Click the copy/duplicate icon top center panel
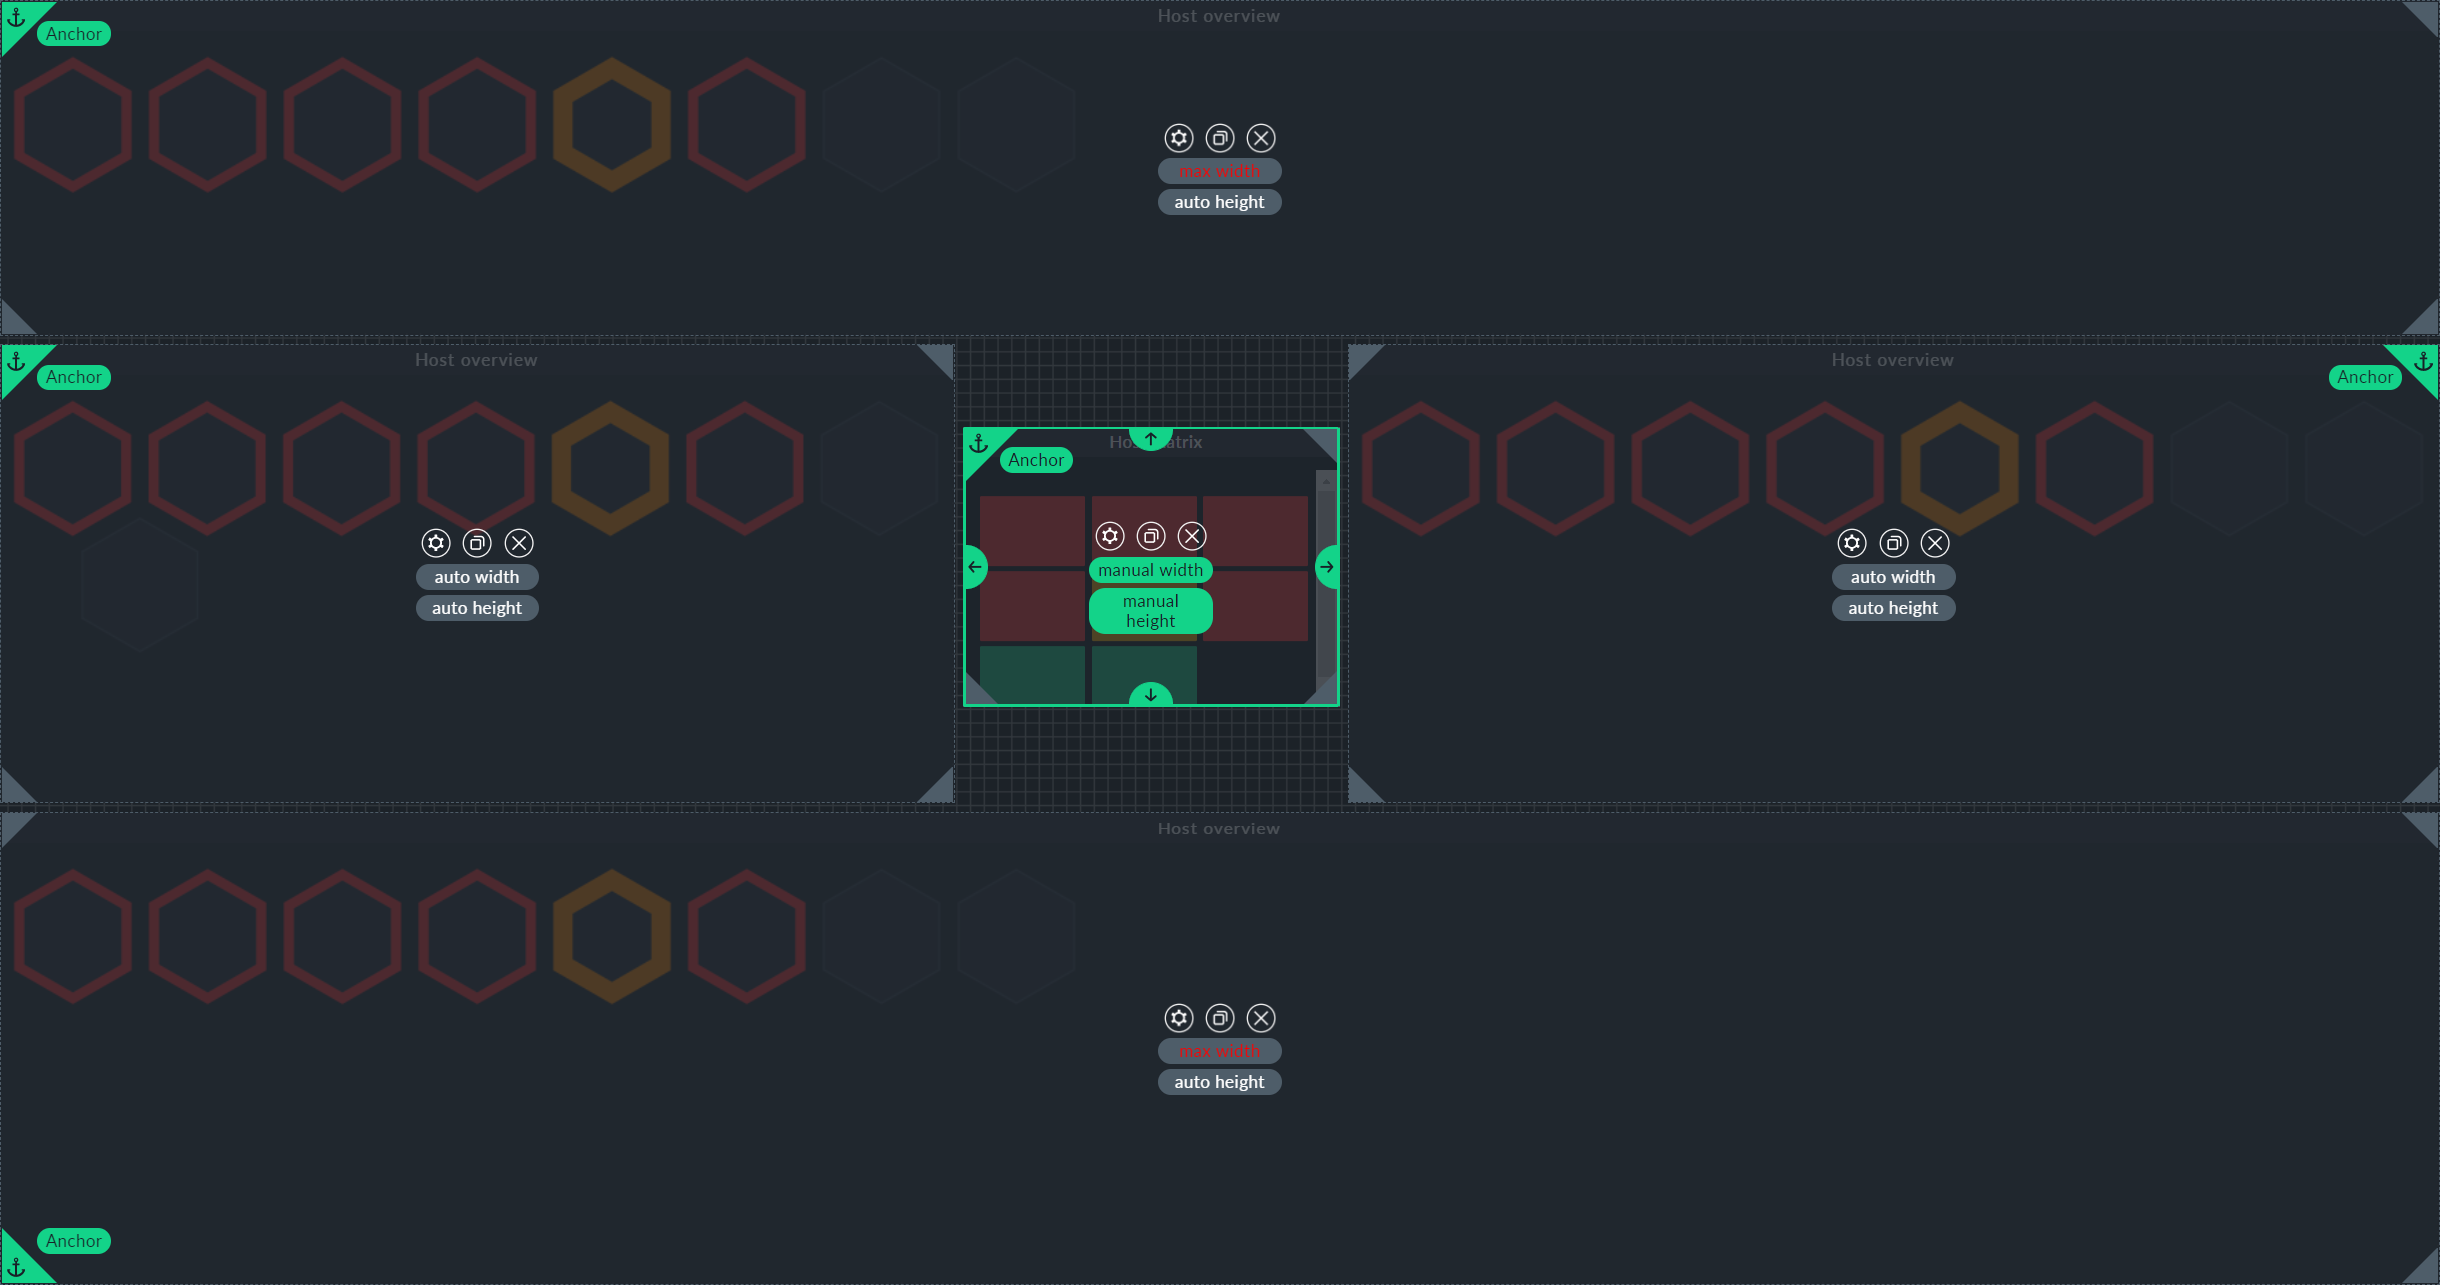 click(x=1218, y=137)
